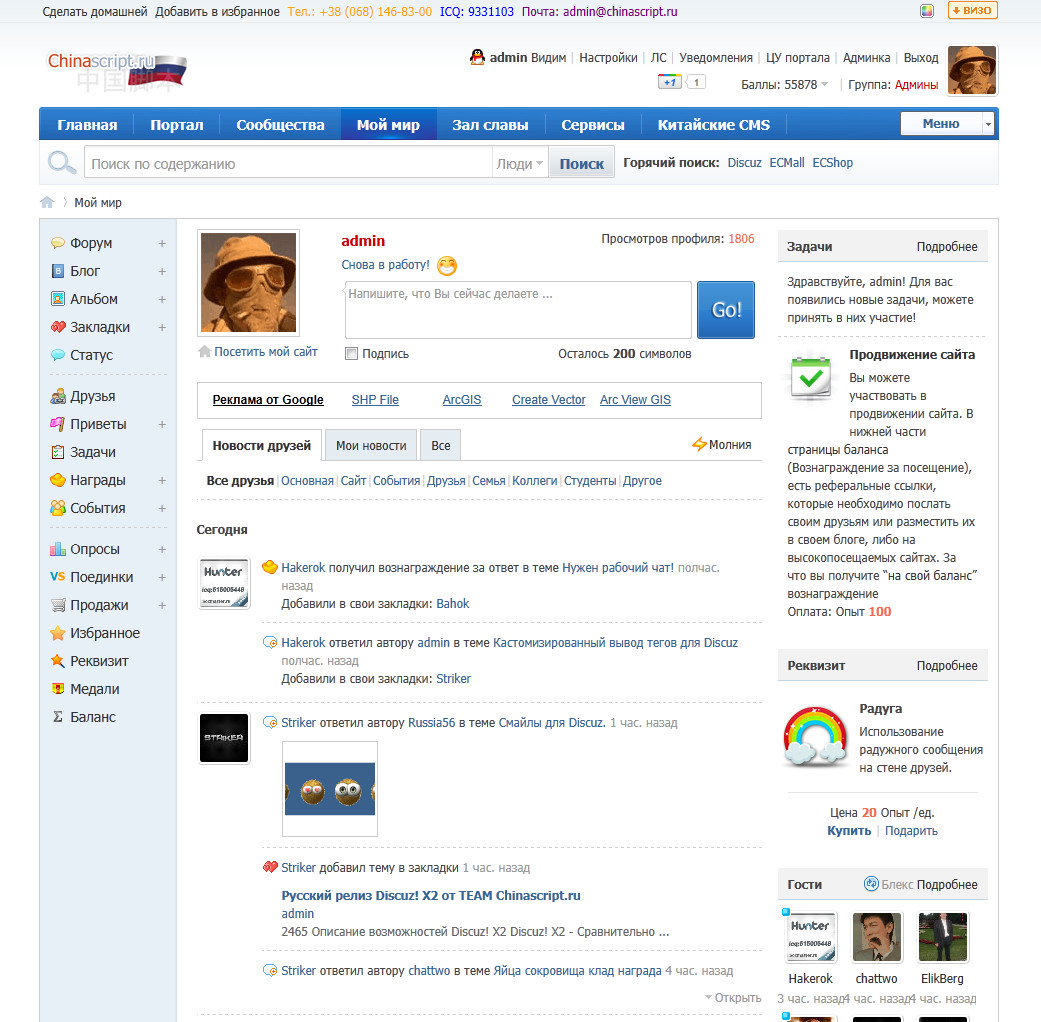Open the Приветы sidebar icon

(58, 424)
